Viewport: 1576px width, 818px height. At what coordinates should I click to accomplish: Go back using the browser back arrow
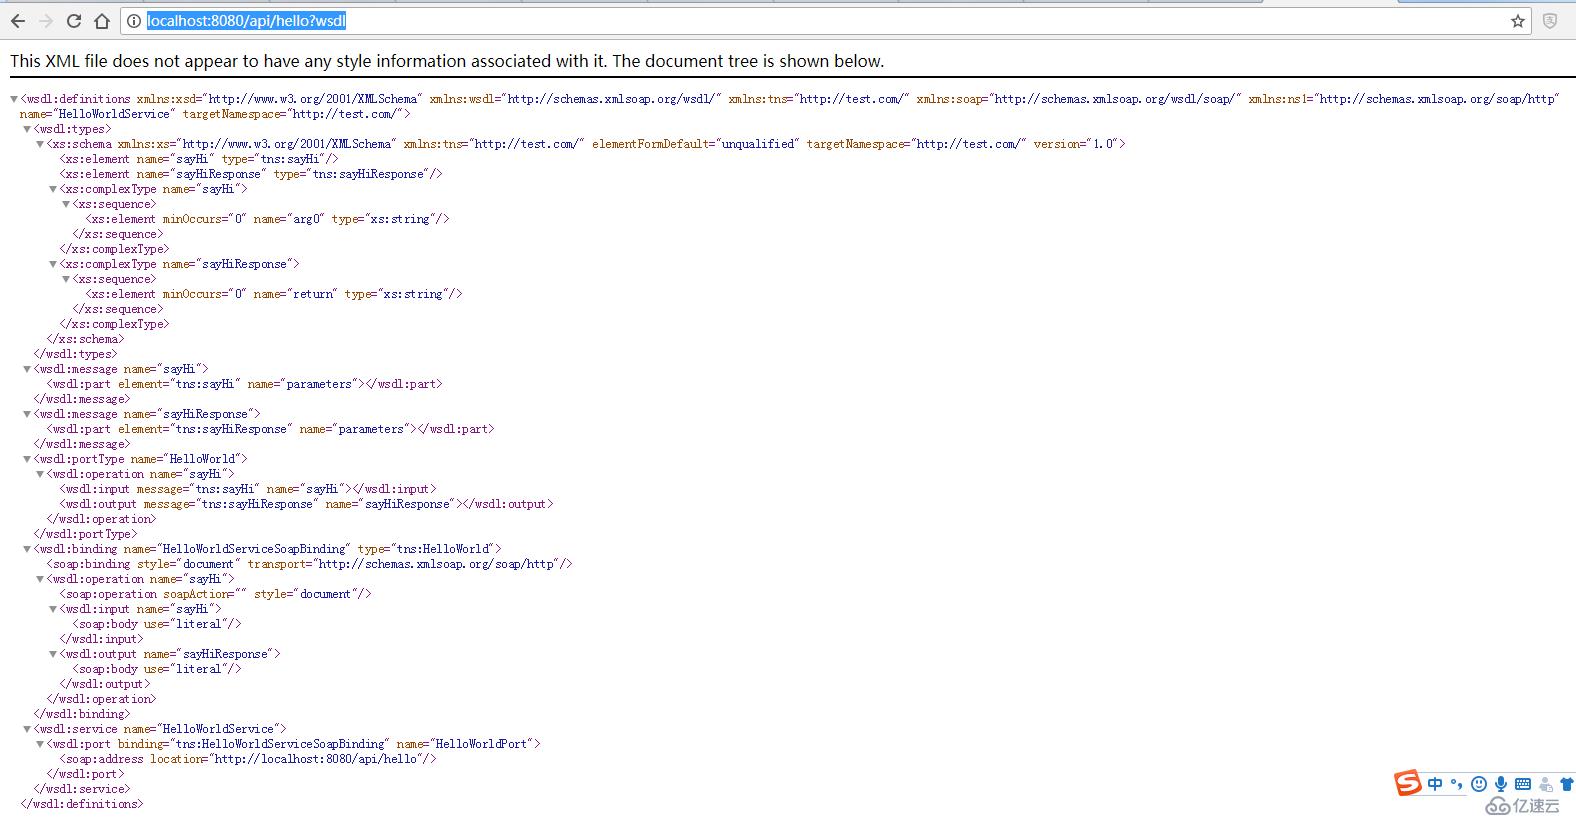(x=18, y=21)
